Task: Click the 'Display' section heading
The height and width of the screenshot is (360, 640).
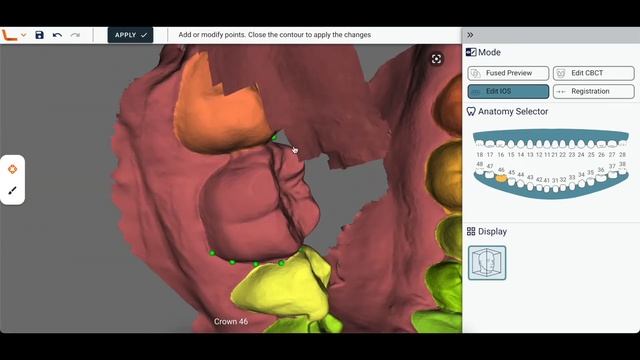Action: (492, 231)
